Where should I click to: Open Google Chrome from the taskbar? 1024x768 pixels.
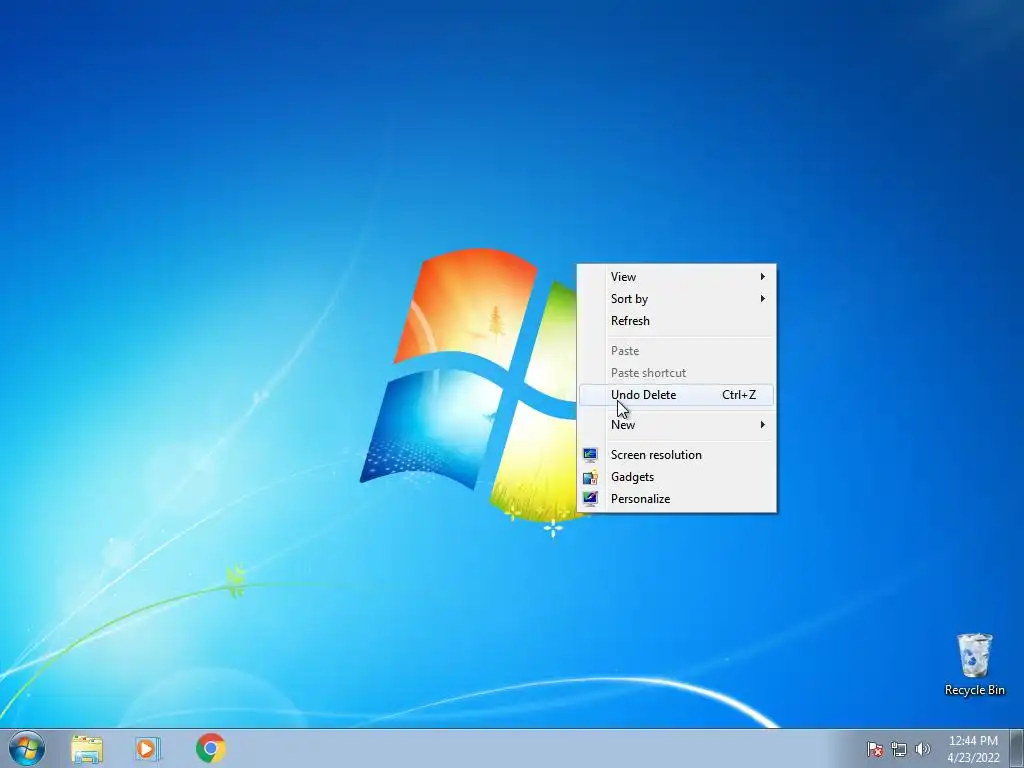coord(210,748)
